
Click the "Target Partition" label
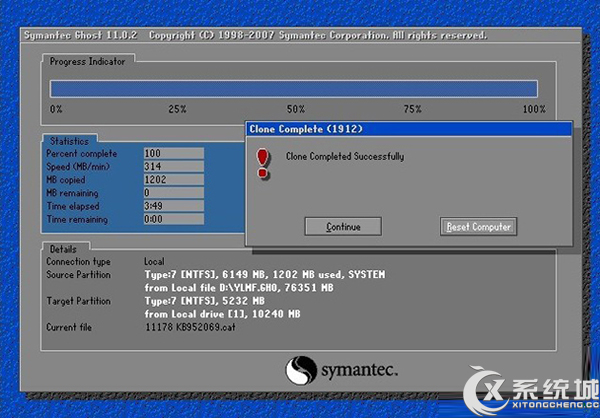pyautogui.click(x=78, y=301)
